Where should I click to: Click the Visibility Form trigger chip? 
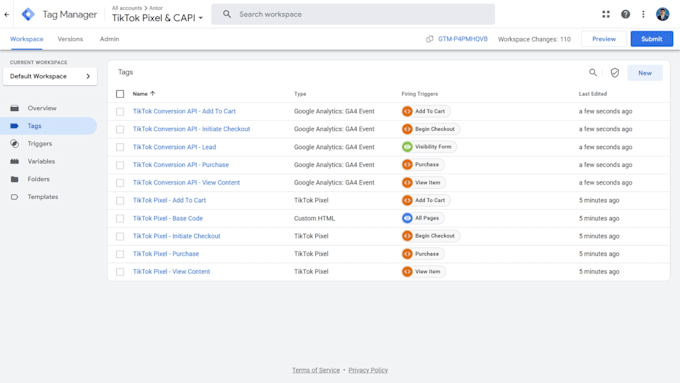point(429,147)
